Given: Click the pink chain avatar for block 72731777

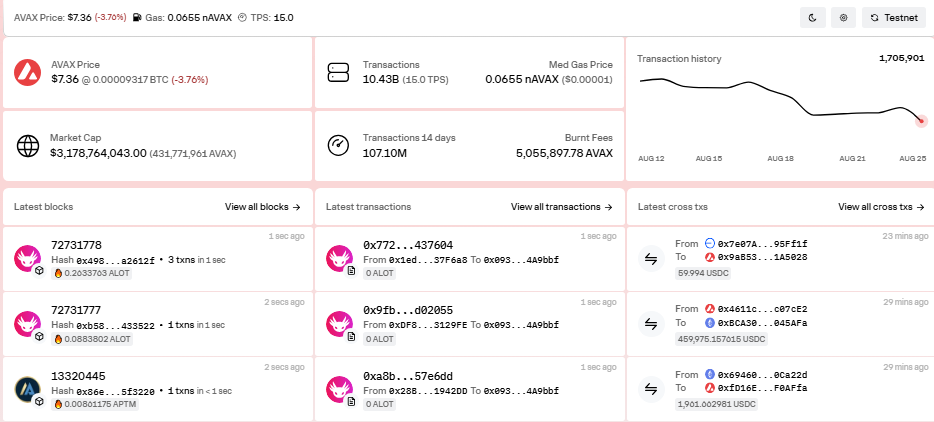Looking at the screenshot, I should point(27,324).
